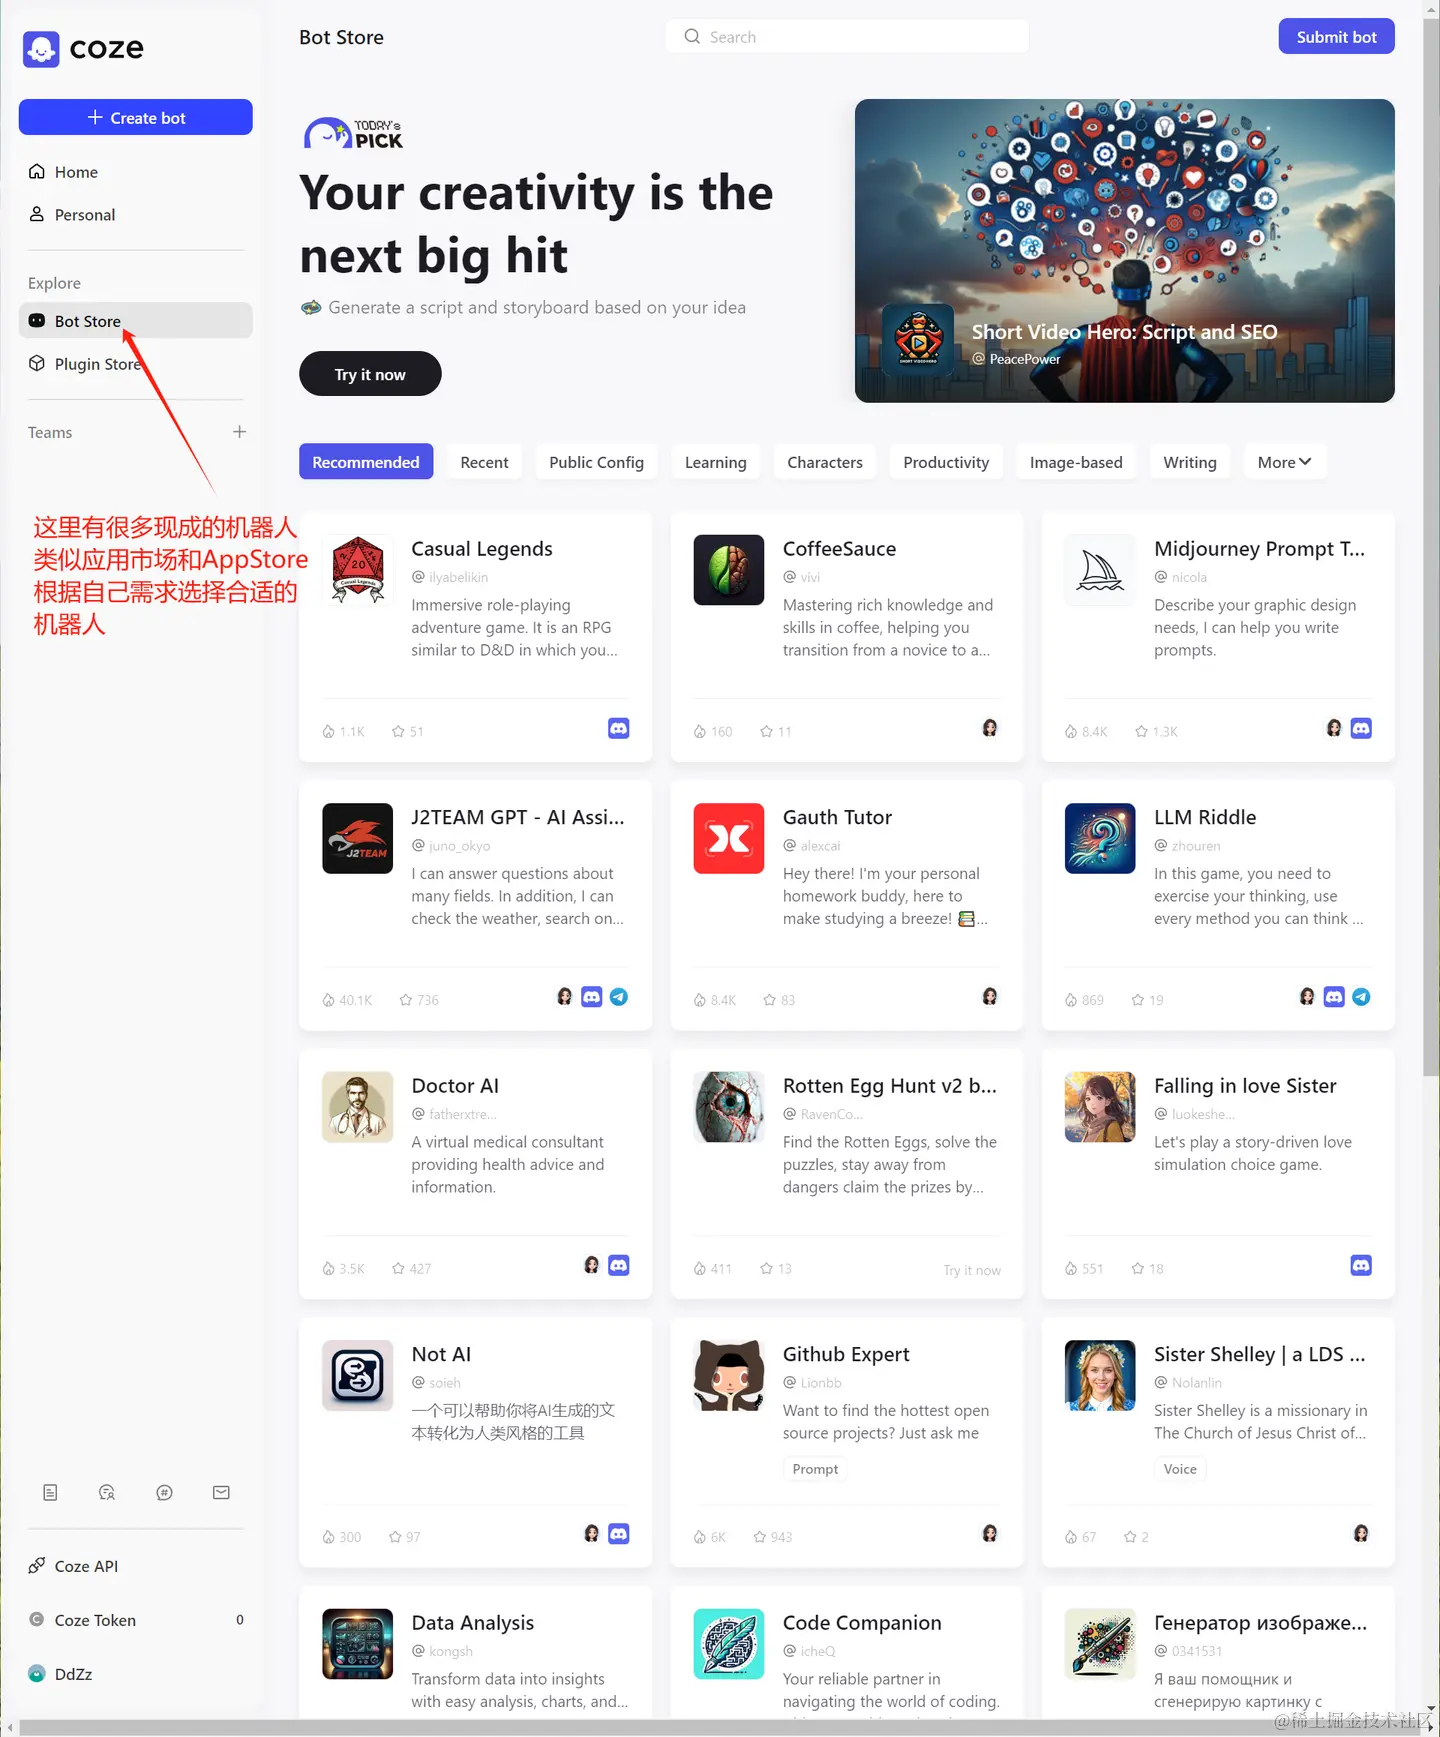Open the documentation icon in sidebar footer
Image resolution: width=1440 pixels, height=1737 pixels.
[50, 1493]
